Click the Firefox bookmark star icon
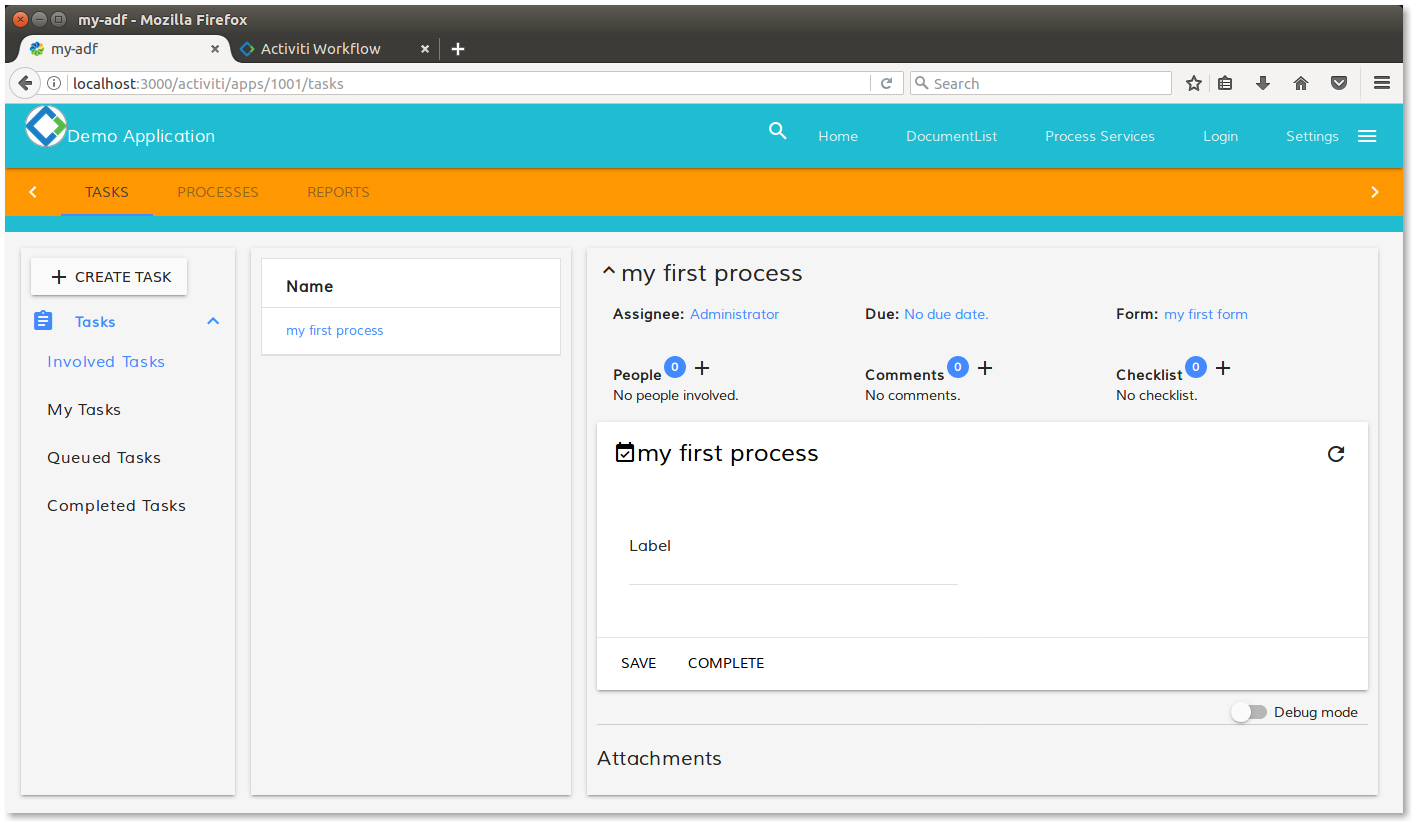Screen dimensions: 1412x822 [1193, 84]
